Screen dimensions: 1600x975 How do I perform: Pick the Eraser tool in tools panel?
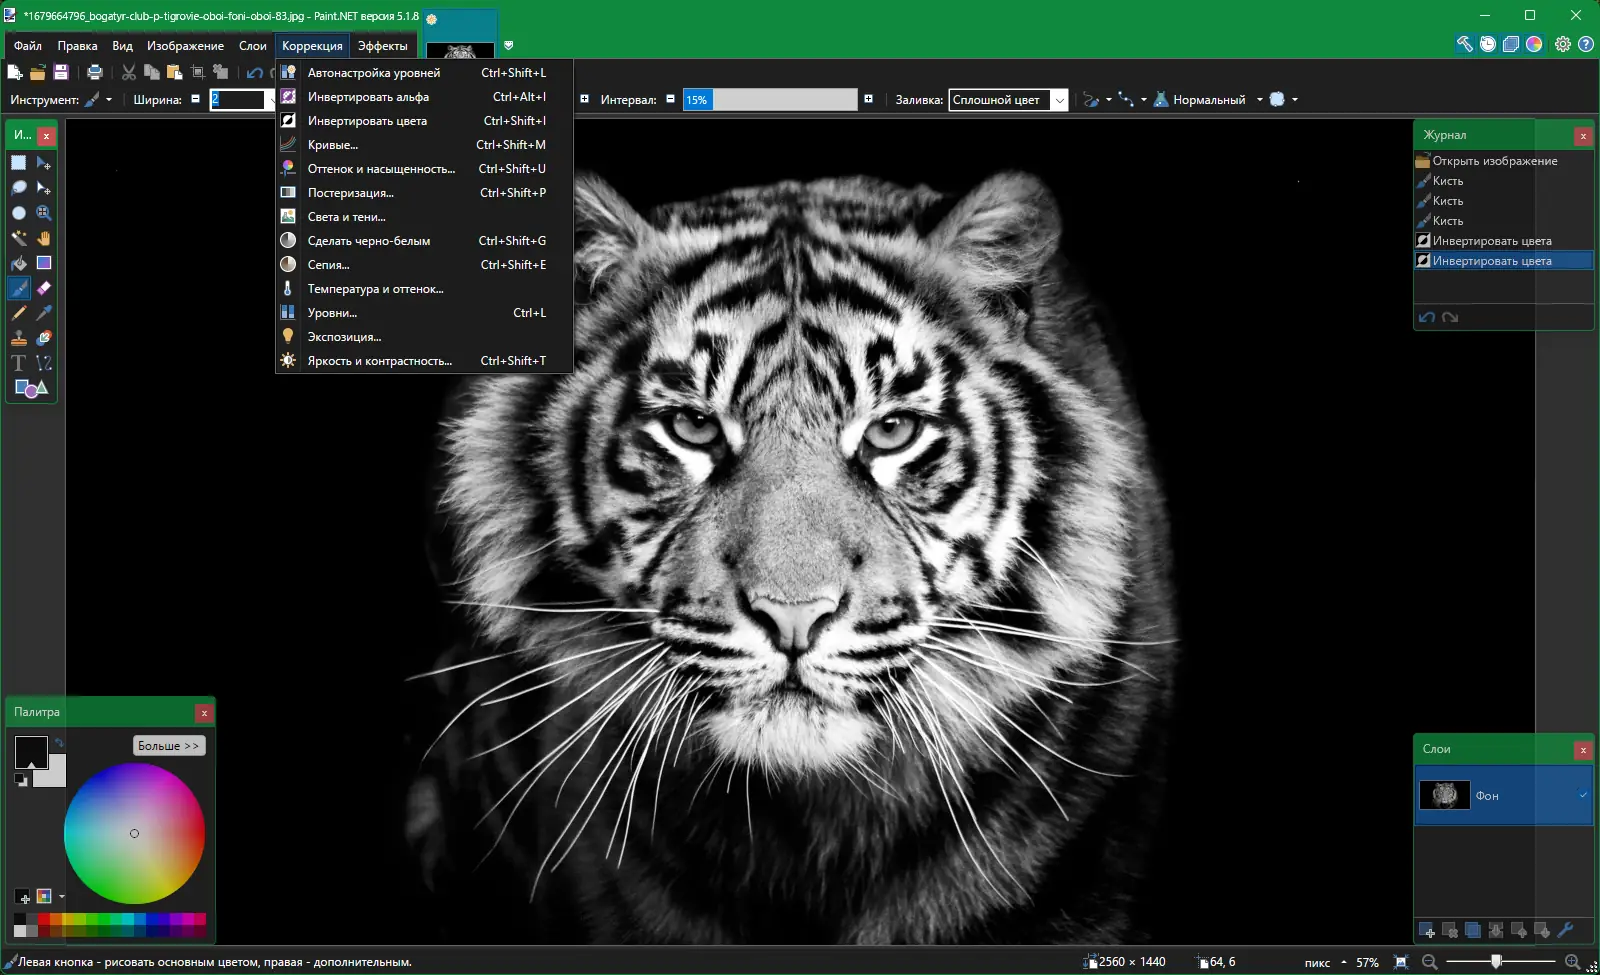coord(44,288)
